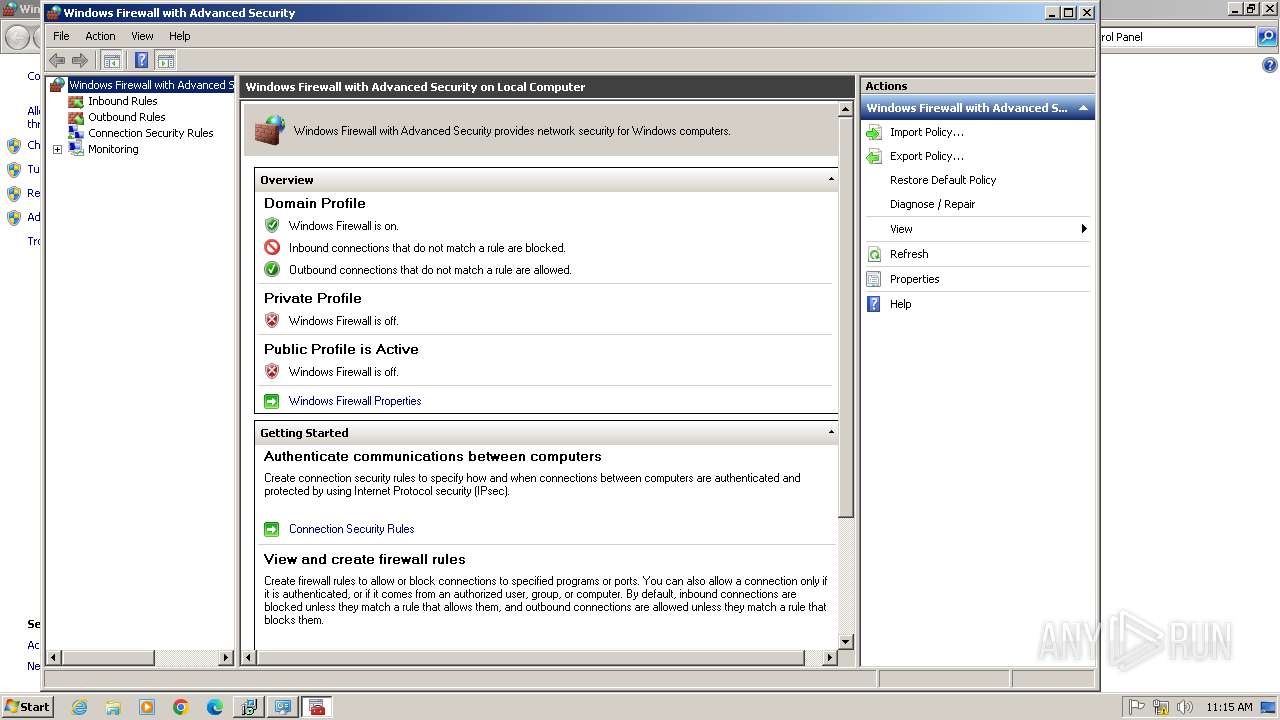
Task: Click the tree pane horizontal scroll right arrow
Action: (x=226, y=658)
